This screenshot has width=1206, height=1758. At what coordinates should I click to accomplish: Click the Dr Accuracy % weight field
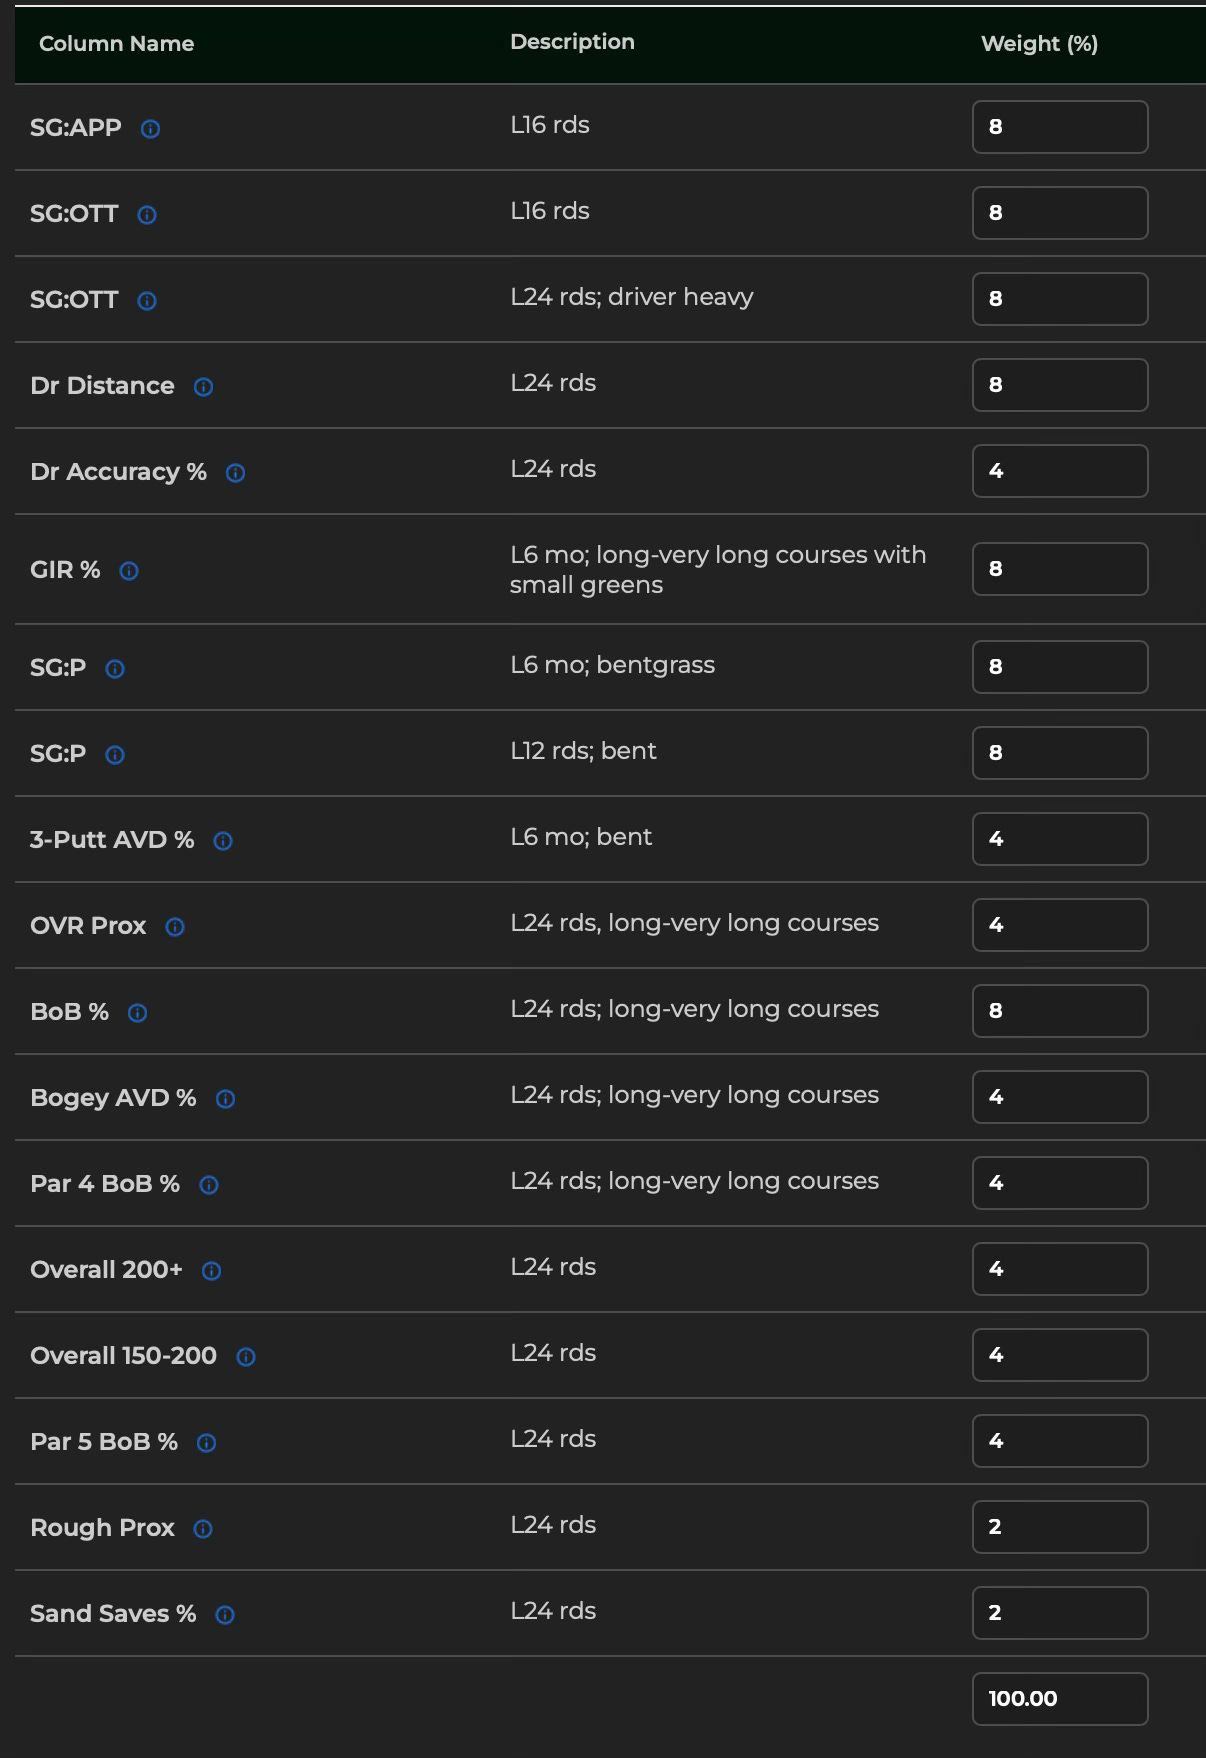(x=1060, y=471)
